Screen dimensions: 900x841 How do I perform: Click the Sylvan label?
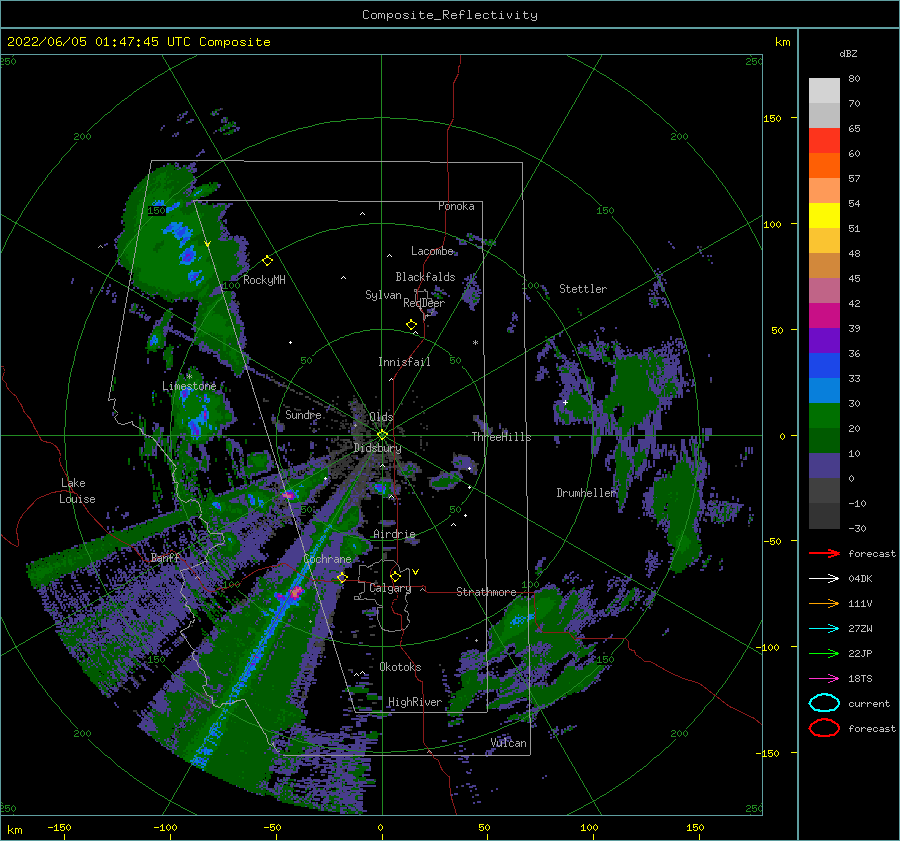(x=383, y=295)
